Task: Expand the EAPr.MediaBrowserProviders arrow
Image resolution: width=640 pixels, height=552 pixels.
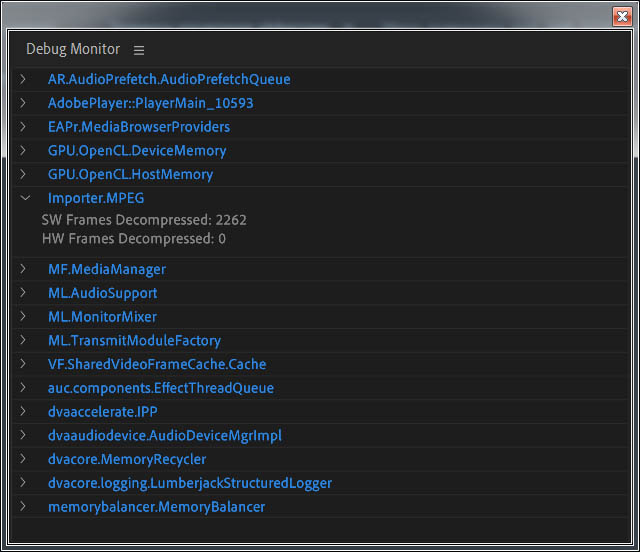Action: pos(25,127)
